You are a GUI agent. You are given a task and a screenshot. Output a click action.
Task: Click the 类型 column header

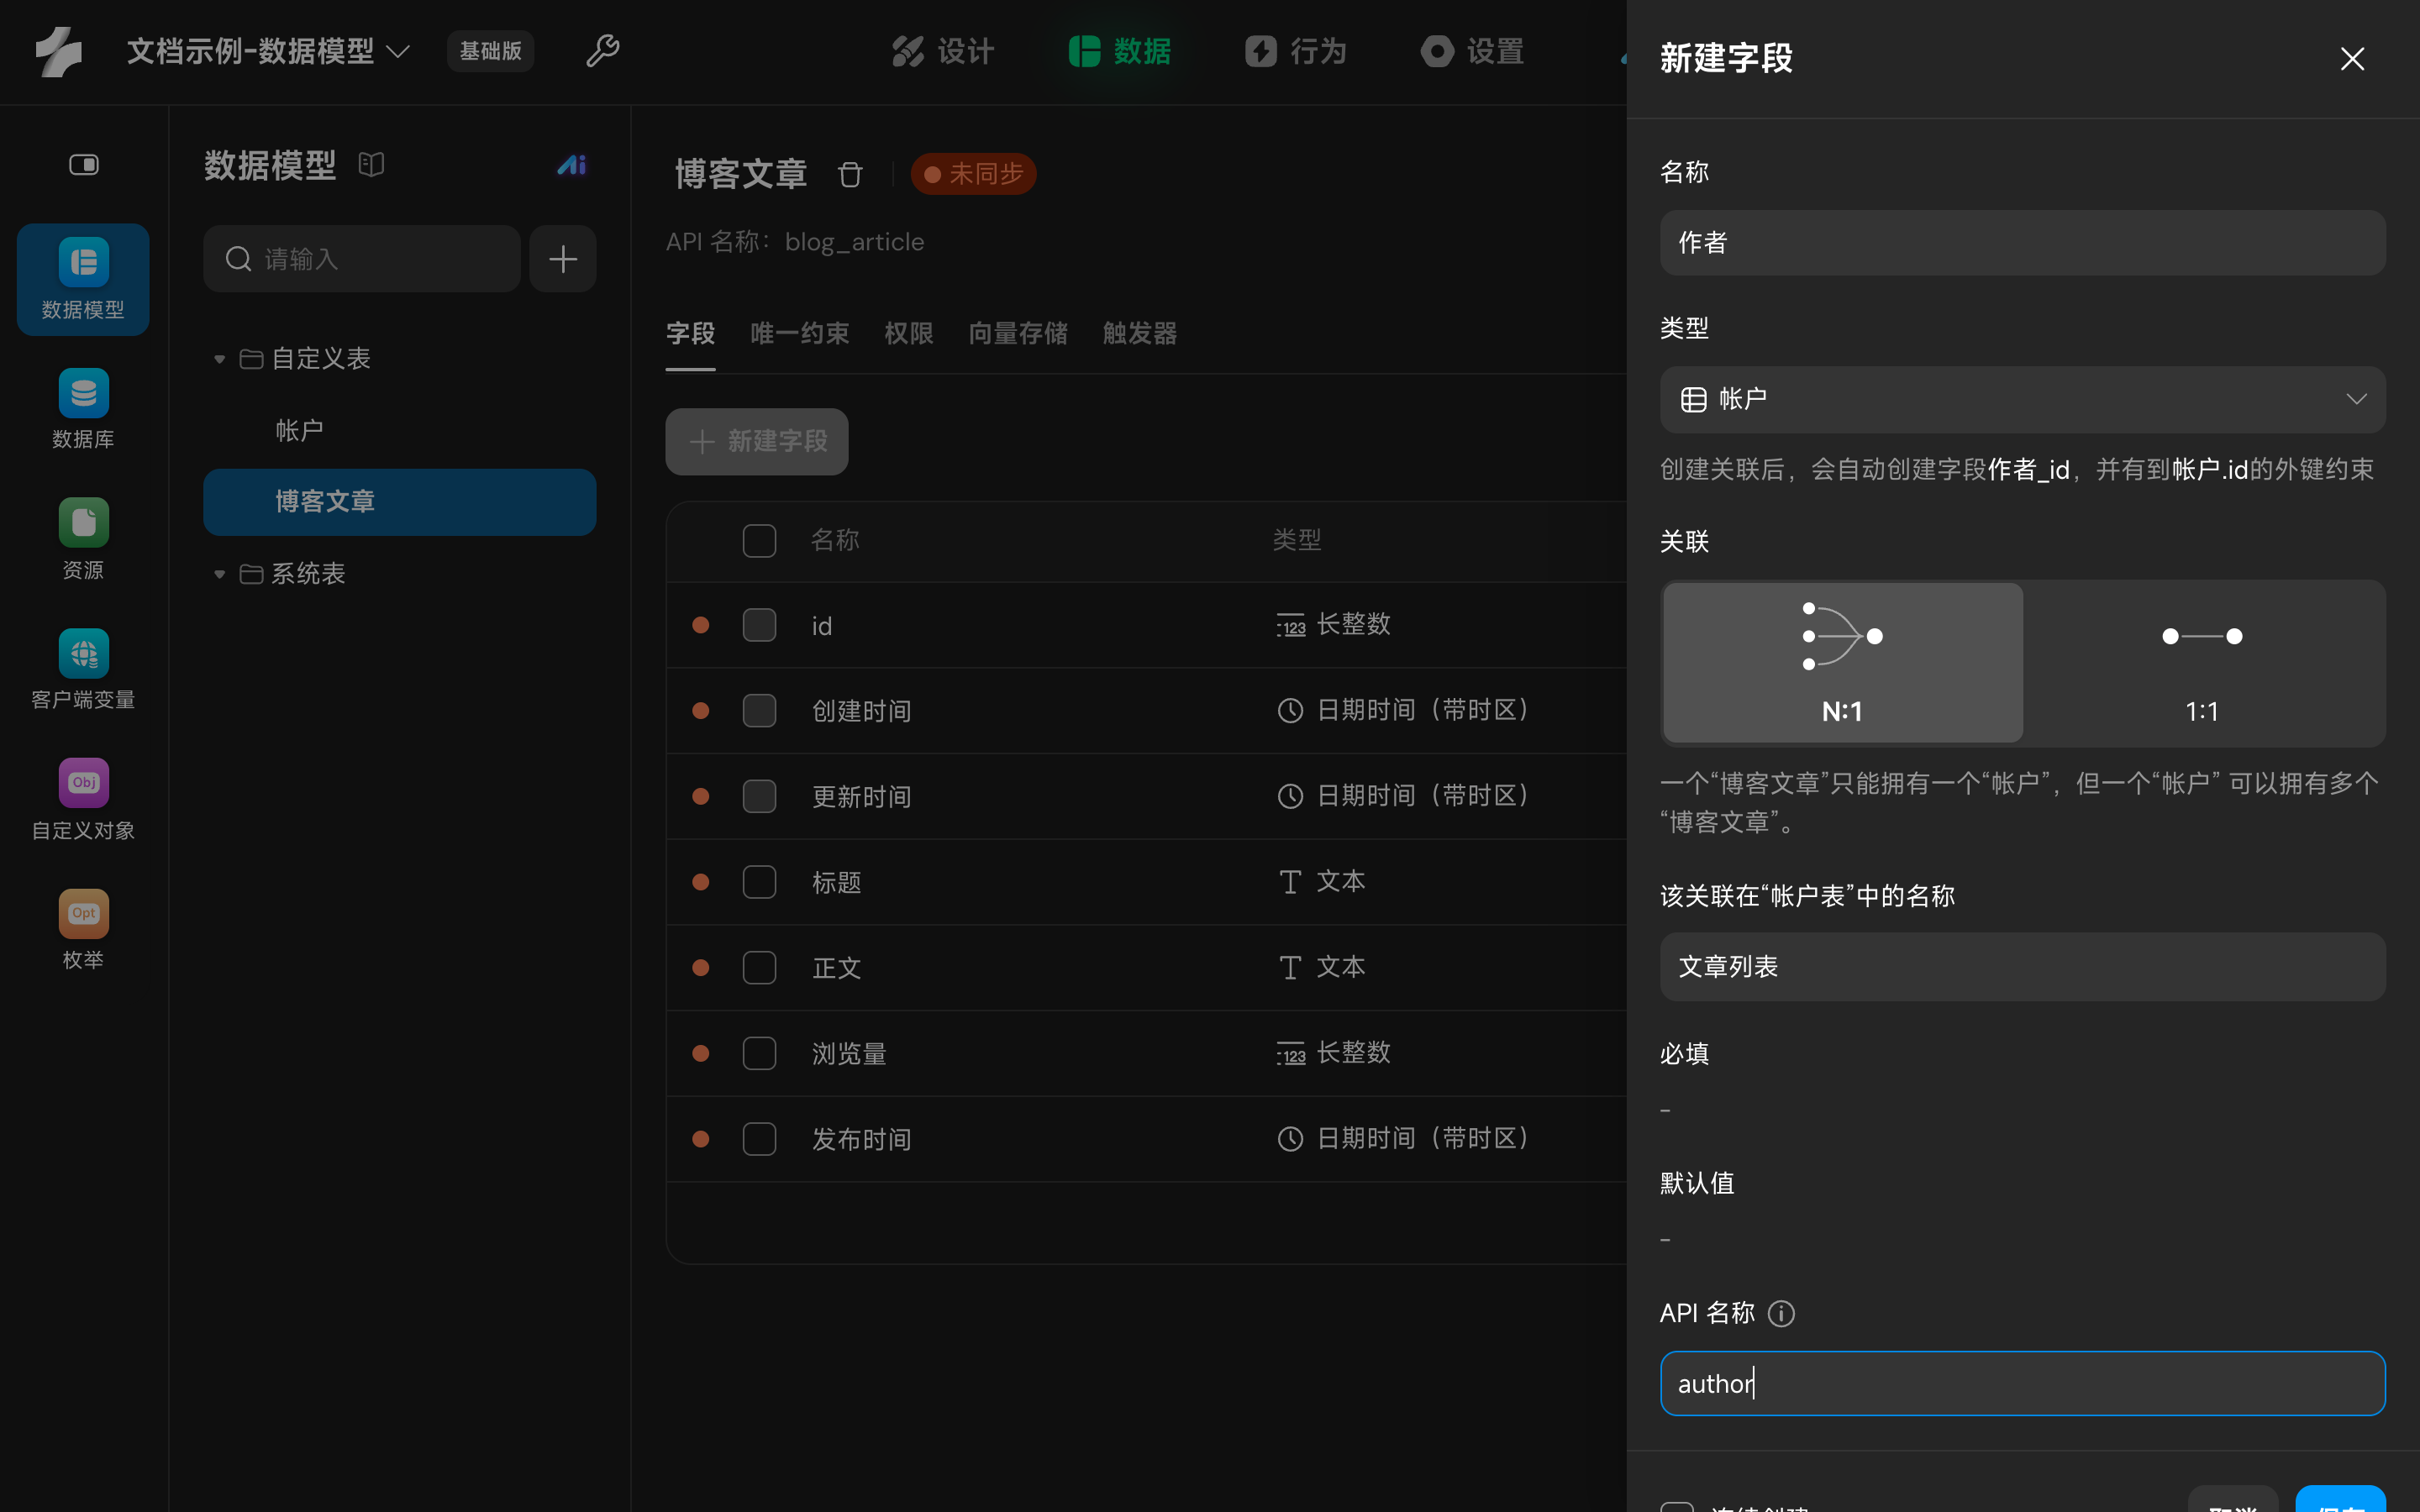[1297, 540]
